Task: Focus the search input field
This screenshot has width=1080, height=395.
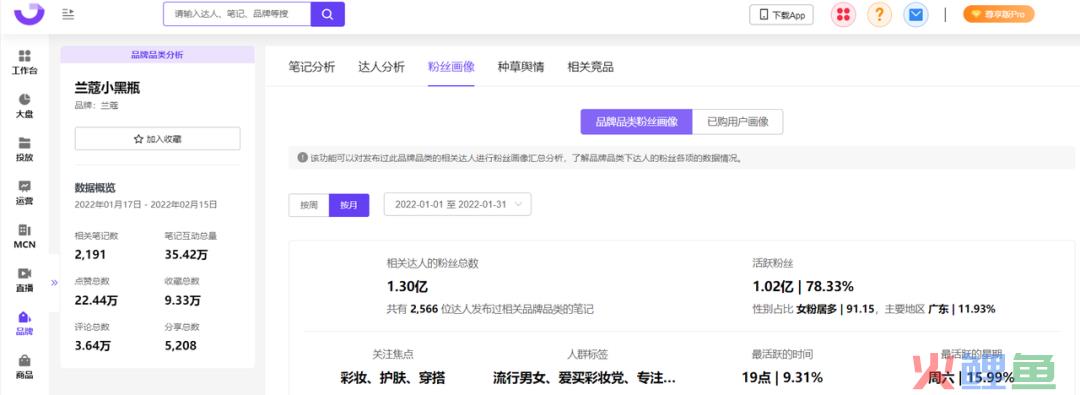Action: tap(237, 14)
